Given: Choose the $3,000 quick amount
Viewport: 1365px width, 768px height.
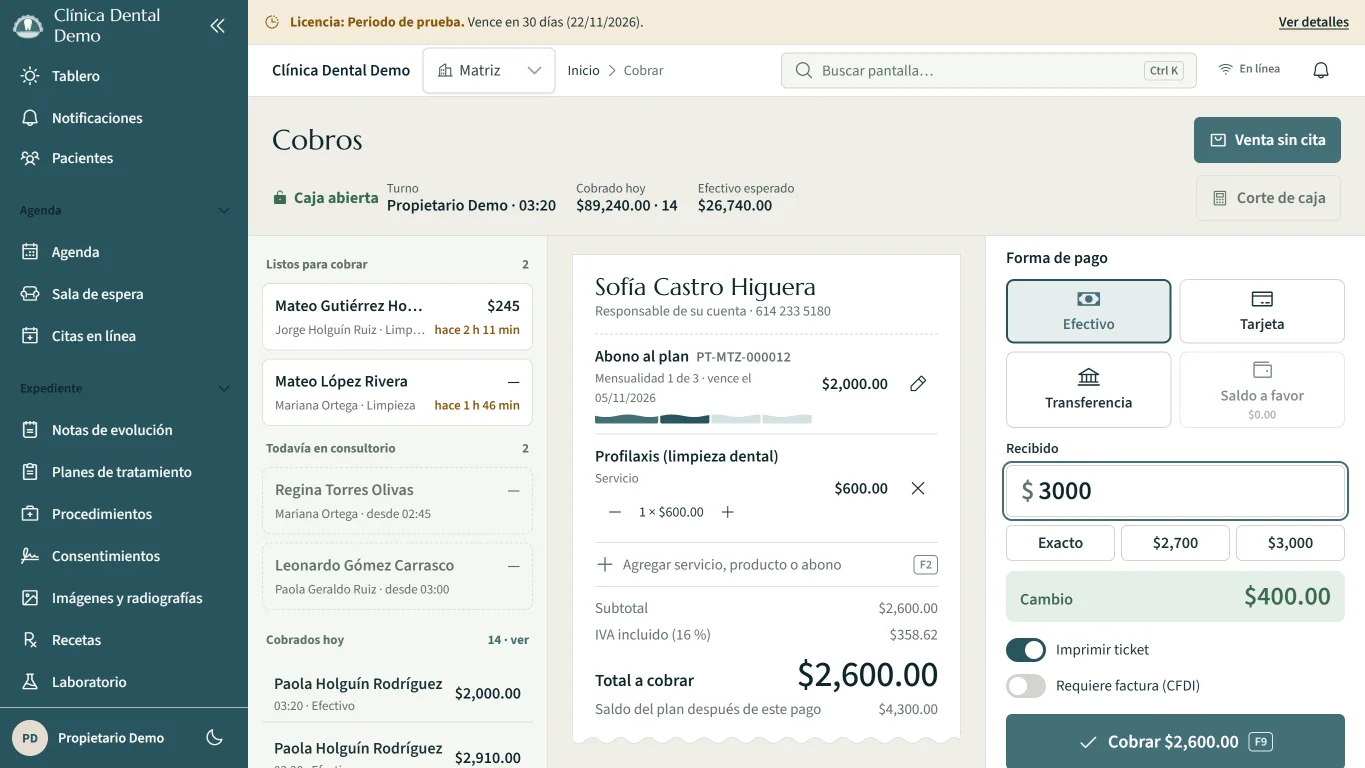Looking at the screenshot, I should (1290, 543).
